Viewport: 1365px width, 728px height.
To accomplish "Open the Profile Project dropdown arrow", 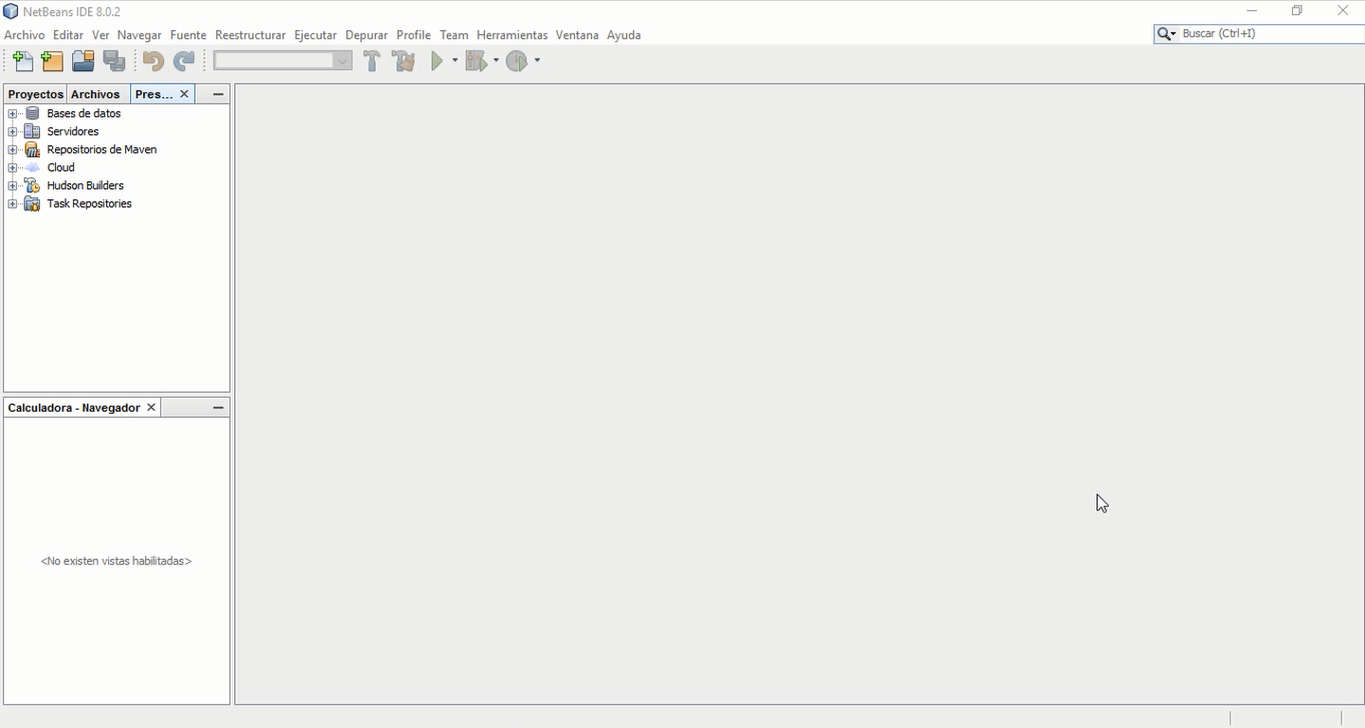I will pos(537,61).
